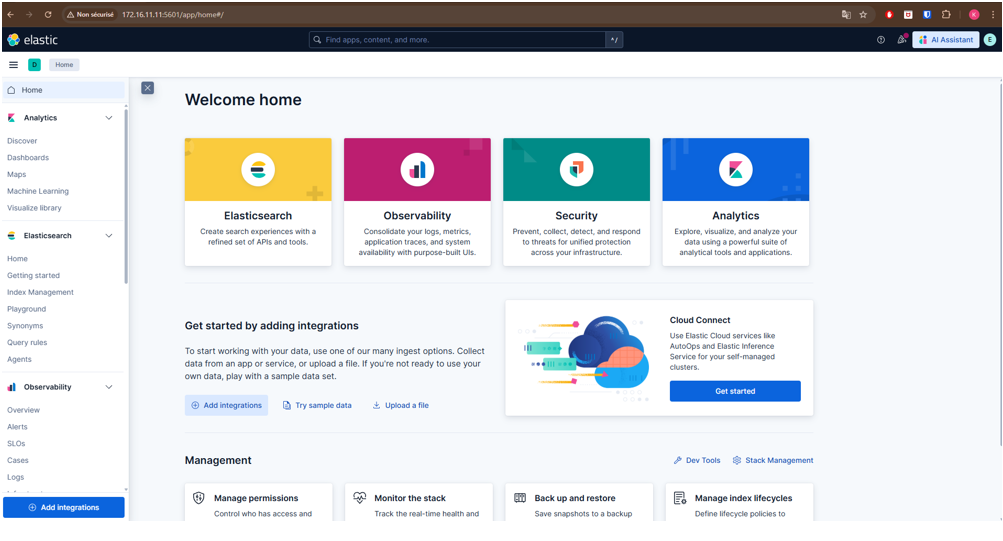Open the user avatar menu

pyautogui.click(x=990, y=40)
